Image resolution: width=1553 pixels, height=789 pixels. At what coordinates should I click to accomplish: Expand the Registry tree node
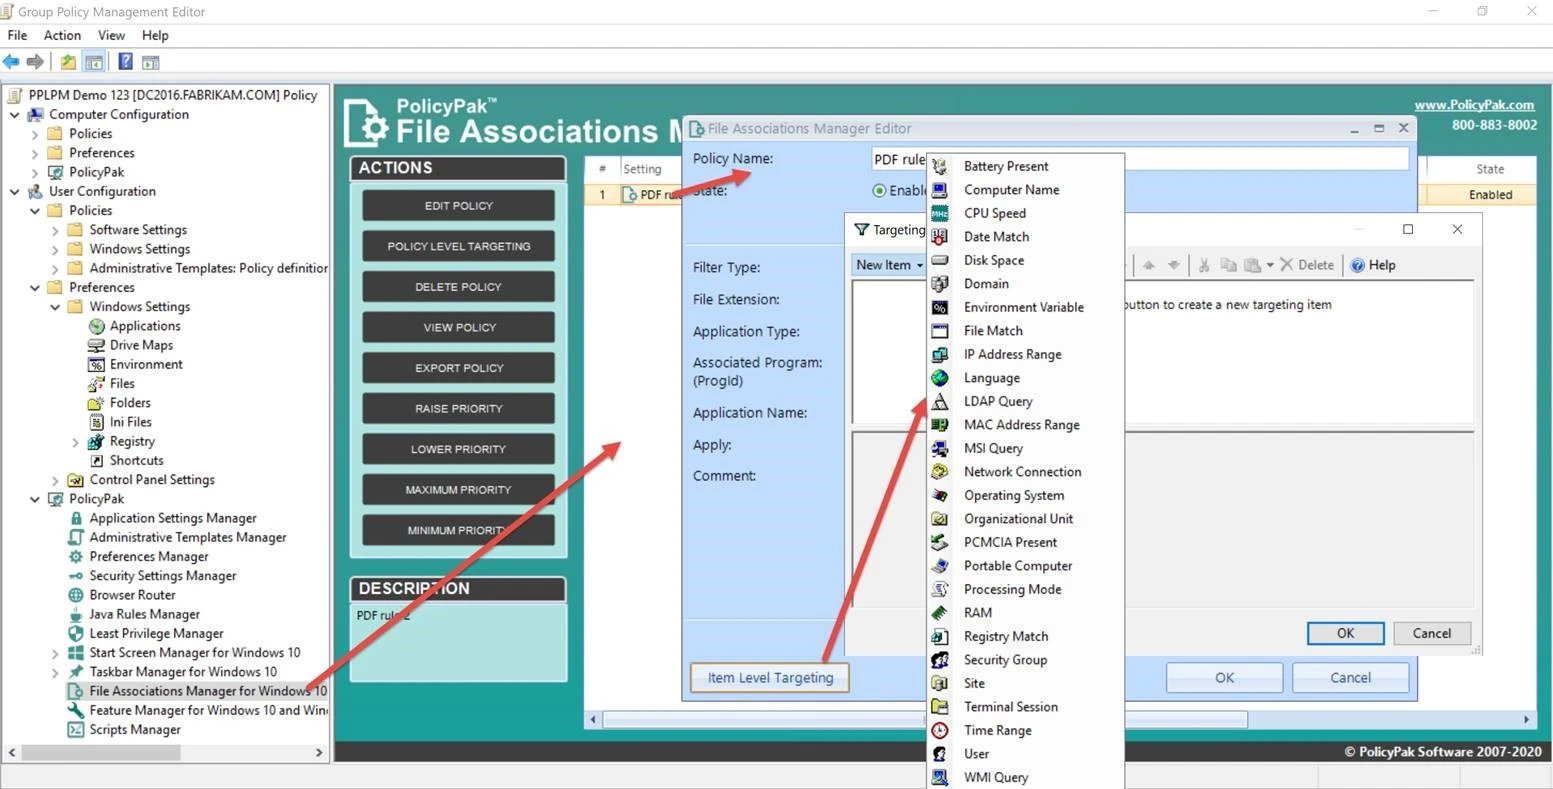pos(75,442)
